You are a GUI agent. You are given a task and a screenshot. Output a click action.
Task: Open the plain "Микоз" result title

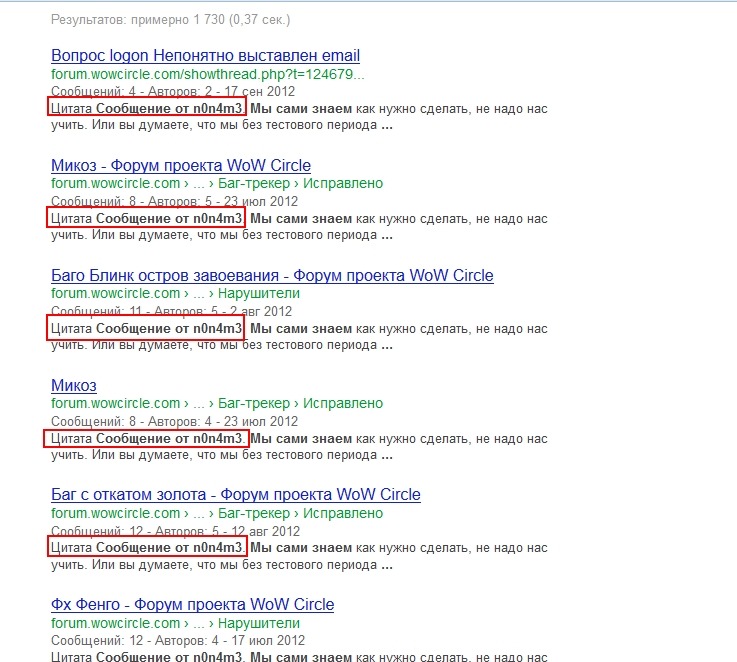[x=74, y=386]
